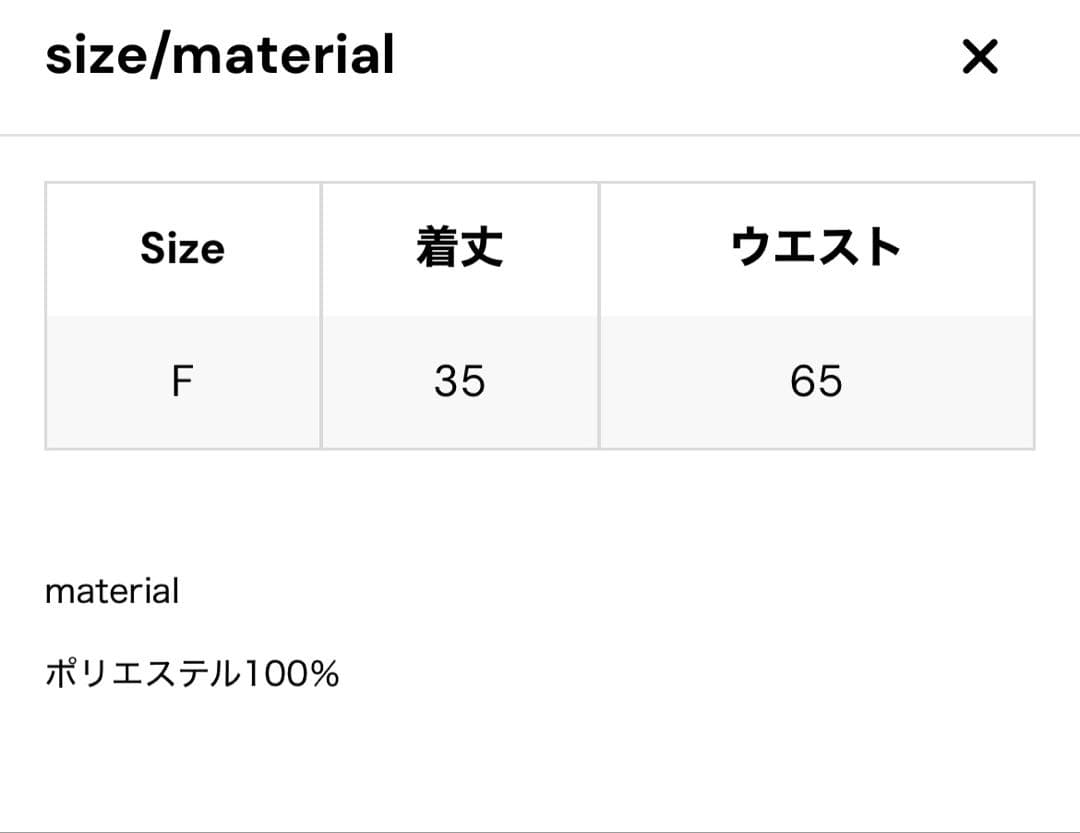1080x833 pixels.
Task: Click the 35 length value cell
Action: click(459, 381)
